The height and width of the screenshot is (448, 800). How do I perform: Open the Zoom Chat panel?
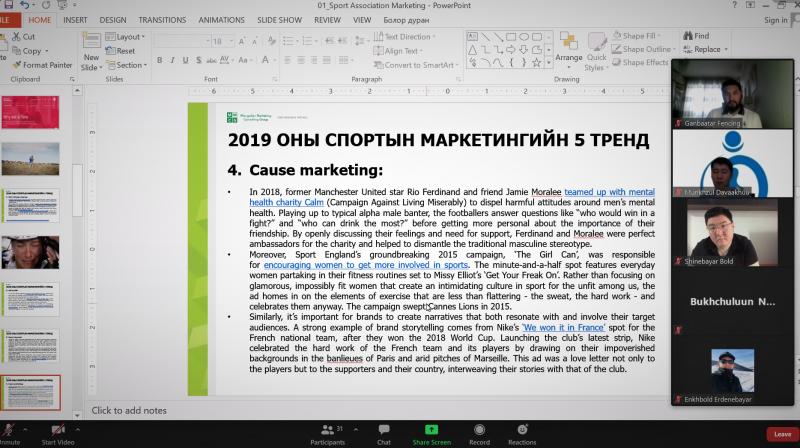(x=384, y=434)
